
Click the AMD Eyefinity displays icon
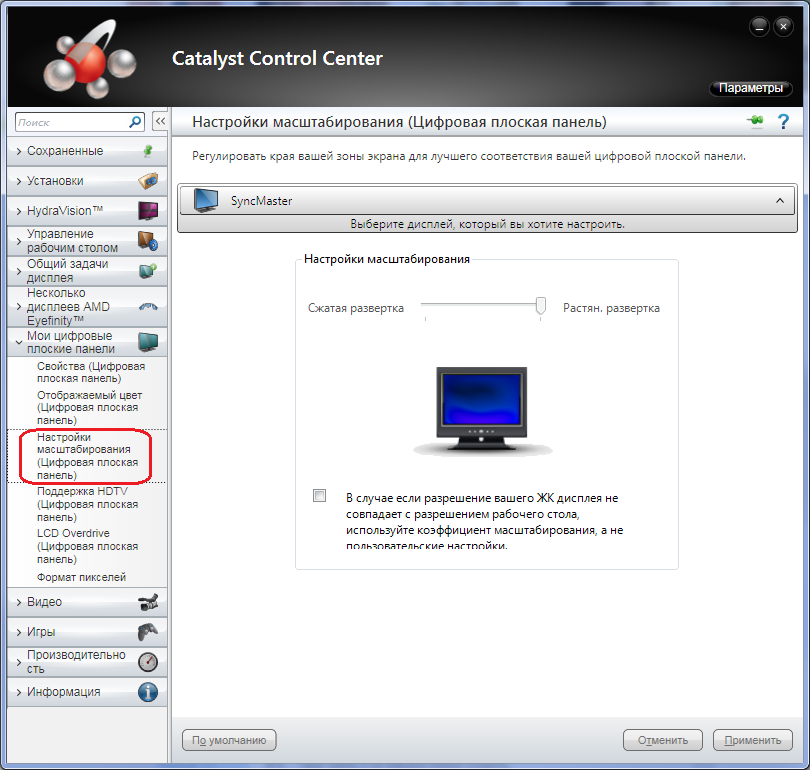148,307
